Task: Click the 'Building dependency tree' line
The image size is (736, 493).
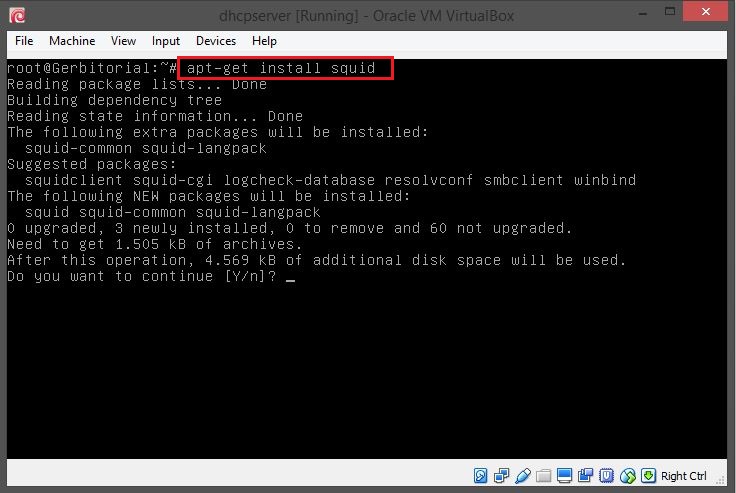Action: tap(115, 100)
